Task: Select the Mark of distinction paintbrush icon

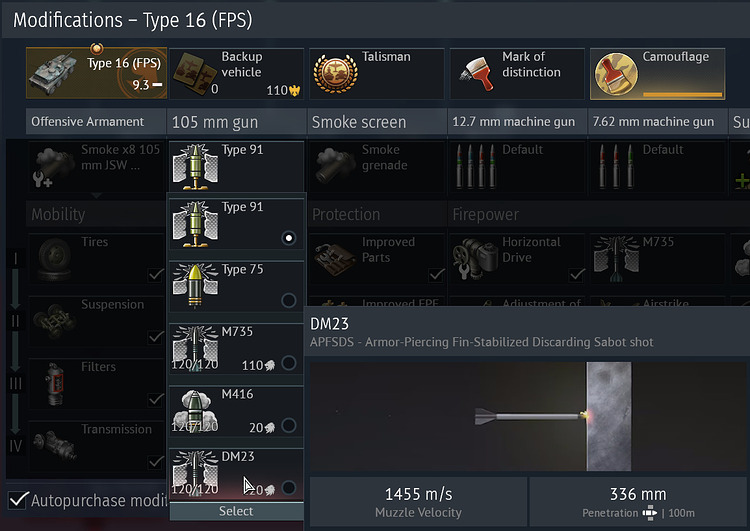Action: [x=477, y=74]
